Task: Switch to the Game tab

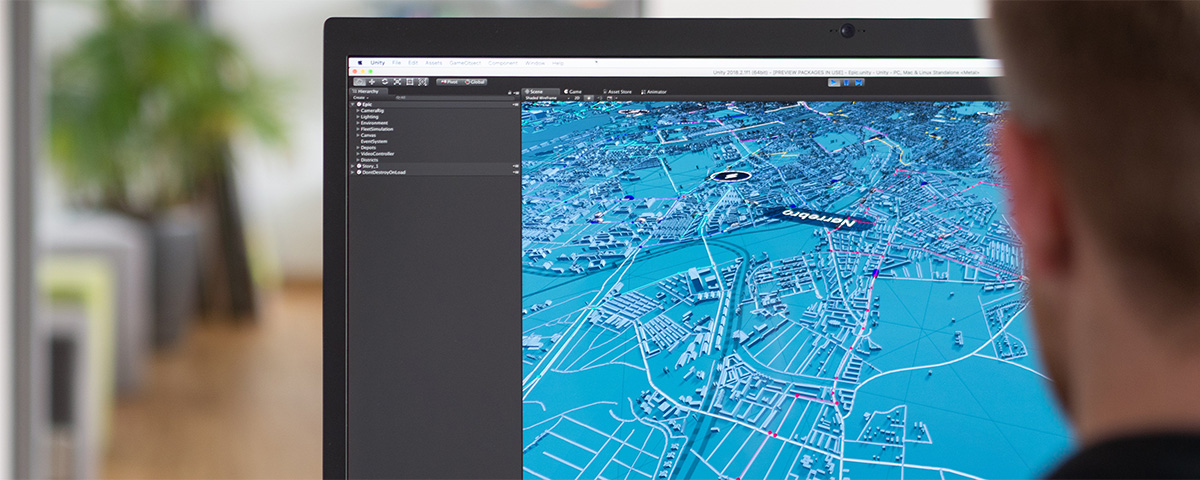Action: coord(573,91)
